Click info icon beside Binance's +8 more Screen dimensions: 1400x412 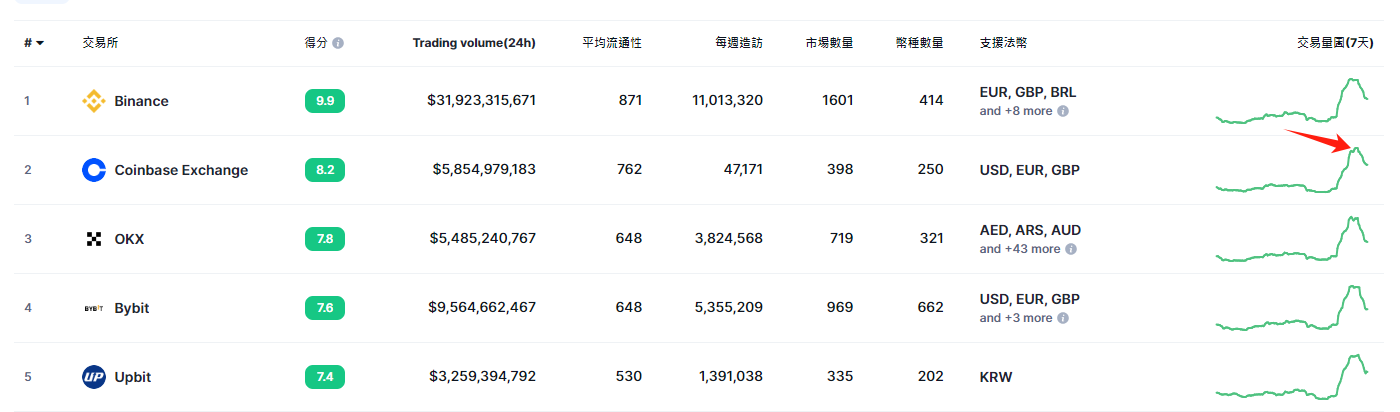[x=1063, y=111]
